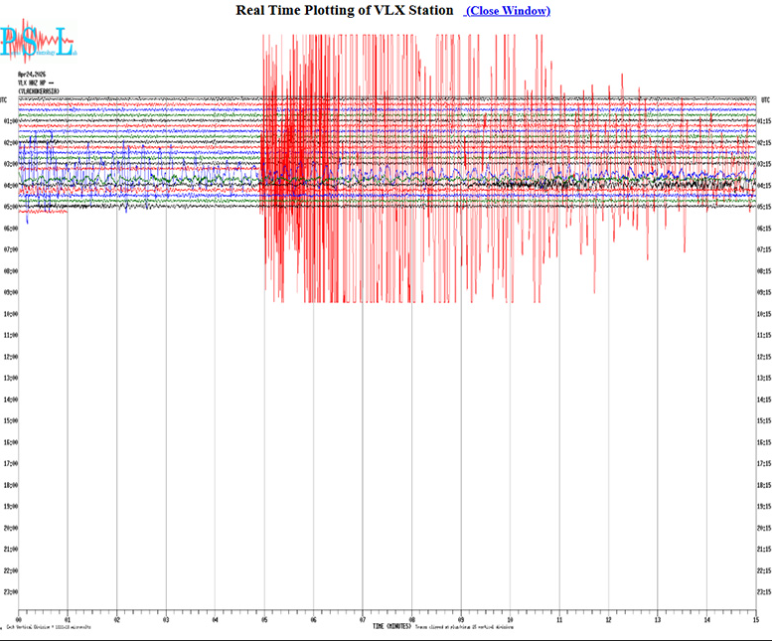This screenshot has height=641, width=772.
Task: Click the 13 minute tick on bottom axis
Action: pyautogui.click(x=657, y=620)
